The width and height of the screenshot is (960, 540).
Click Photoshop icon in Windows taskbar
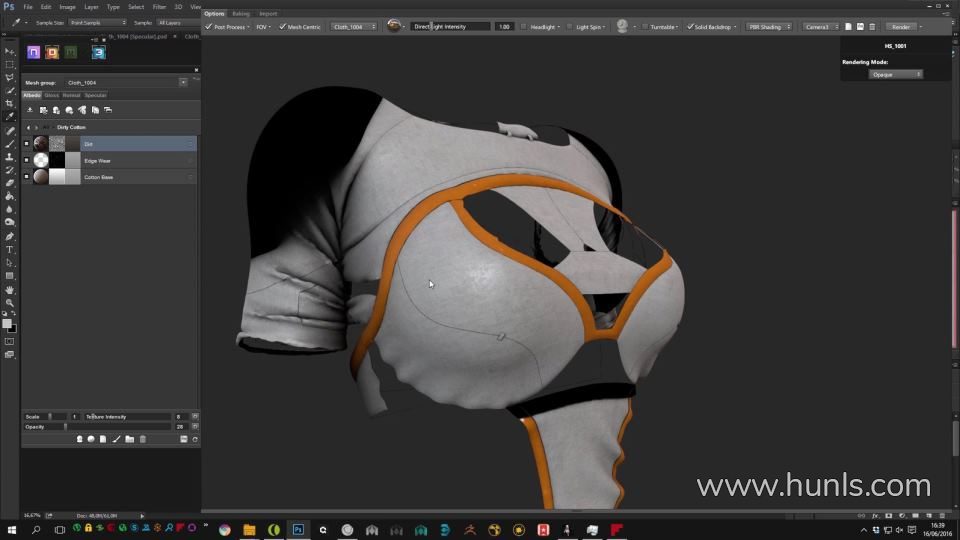click(x=298, y=530)
